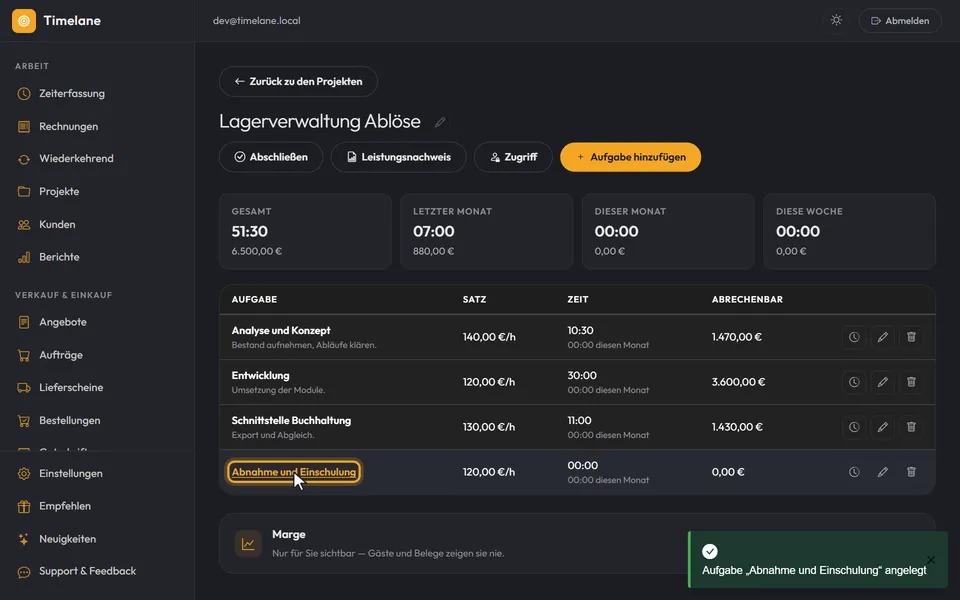Click the 1.470,00 € billable amount
960x600 pixels.
737,337
